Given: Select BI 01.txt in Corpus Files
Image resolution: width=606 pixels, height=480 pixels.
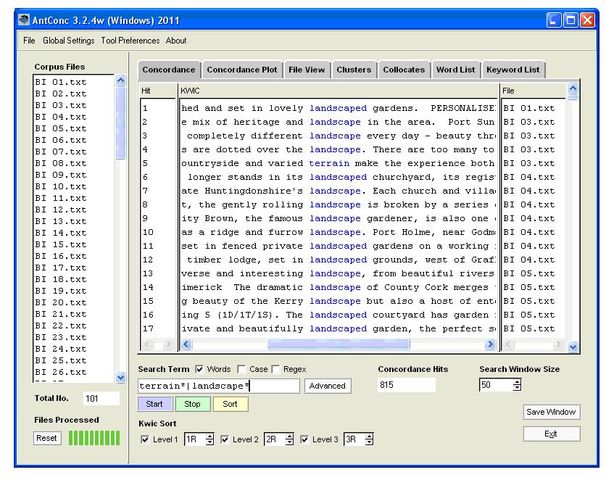Looking at the screenshot, I should click(x=61, y=82).
